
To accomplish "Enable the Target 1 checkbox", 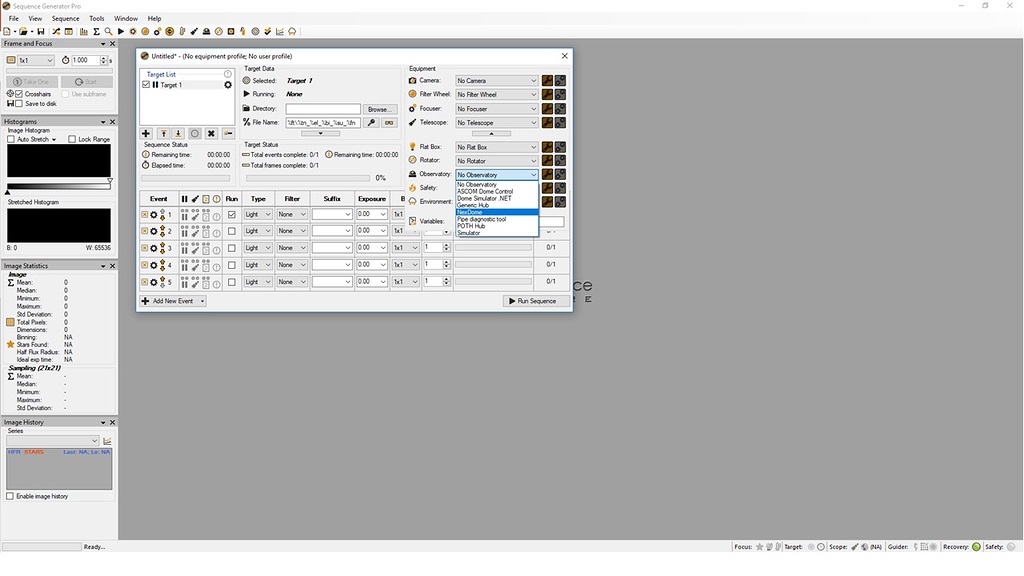I will coord(145,84).
